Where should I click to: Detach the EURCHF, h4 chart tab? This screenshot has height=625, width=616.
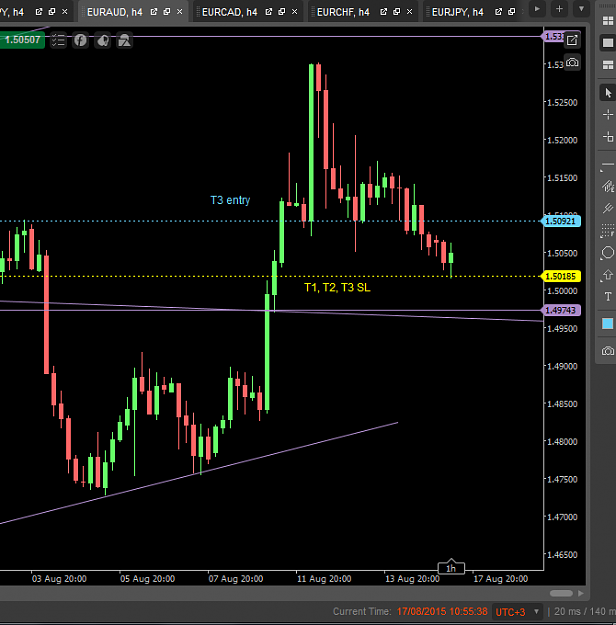[x=384, y=12]
